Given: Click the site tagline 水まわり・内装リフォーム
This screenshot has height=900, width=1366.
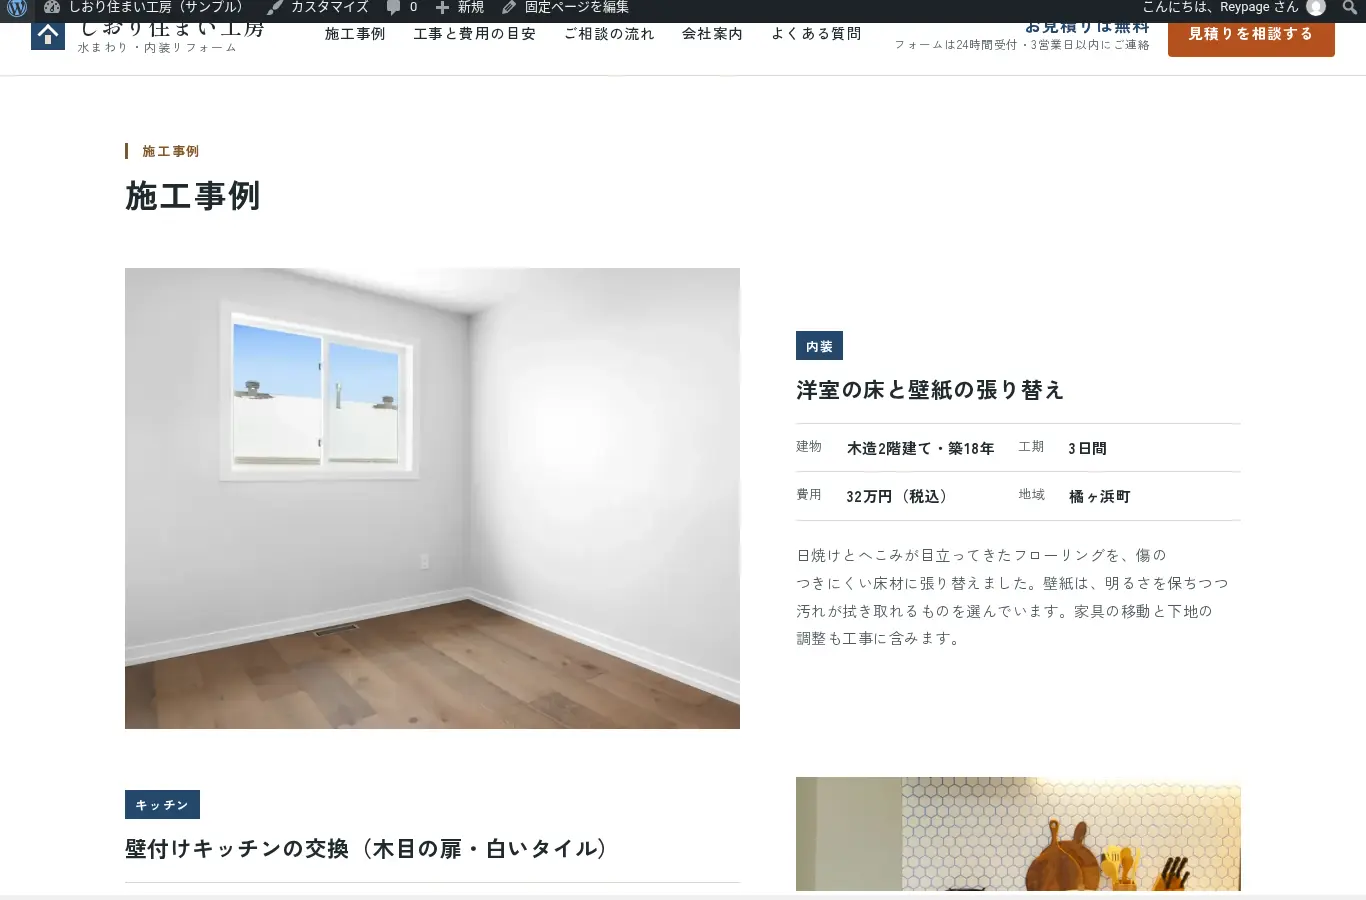Looking at the screenshot, I should 157,47.
